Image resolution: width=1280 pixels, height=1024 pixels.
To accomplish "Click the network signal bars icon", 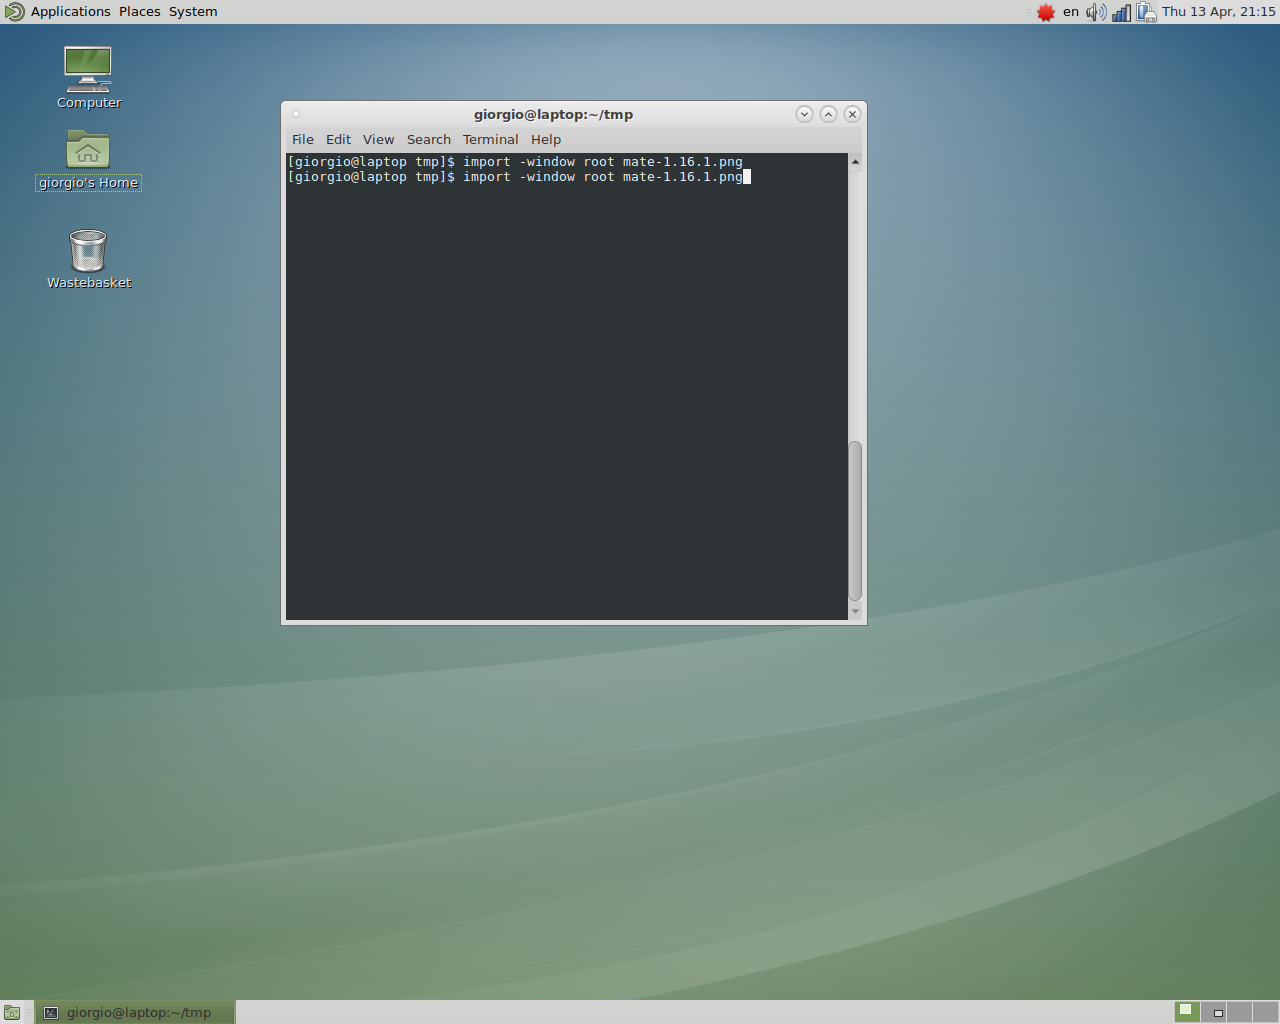I will [x=1121, y=12].
